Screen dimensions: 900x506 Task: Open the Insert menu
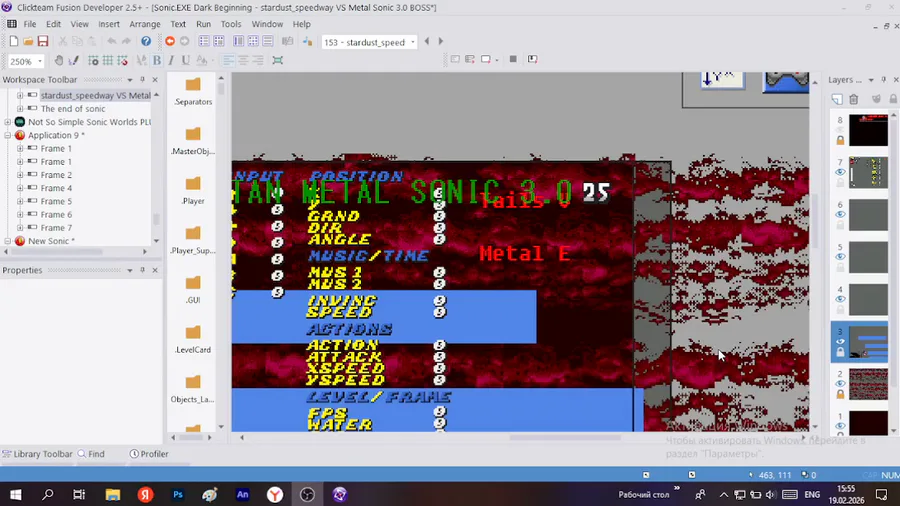(x=108, y=24)
